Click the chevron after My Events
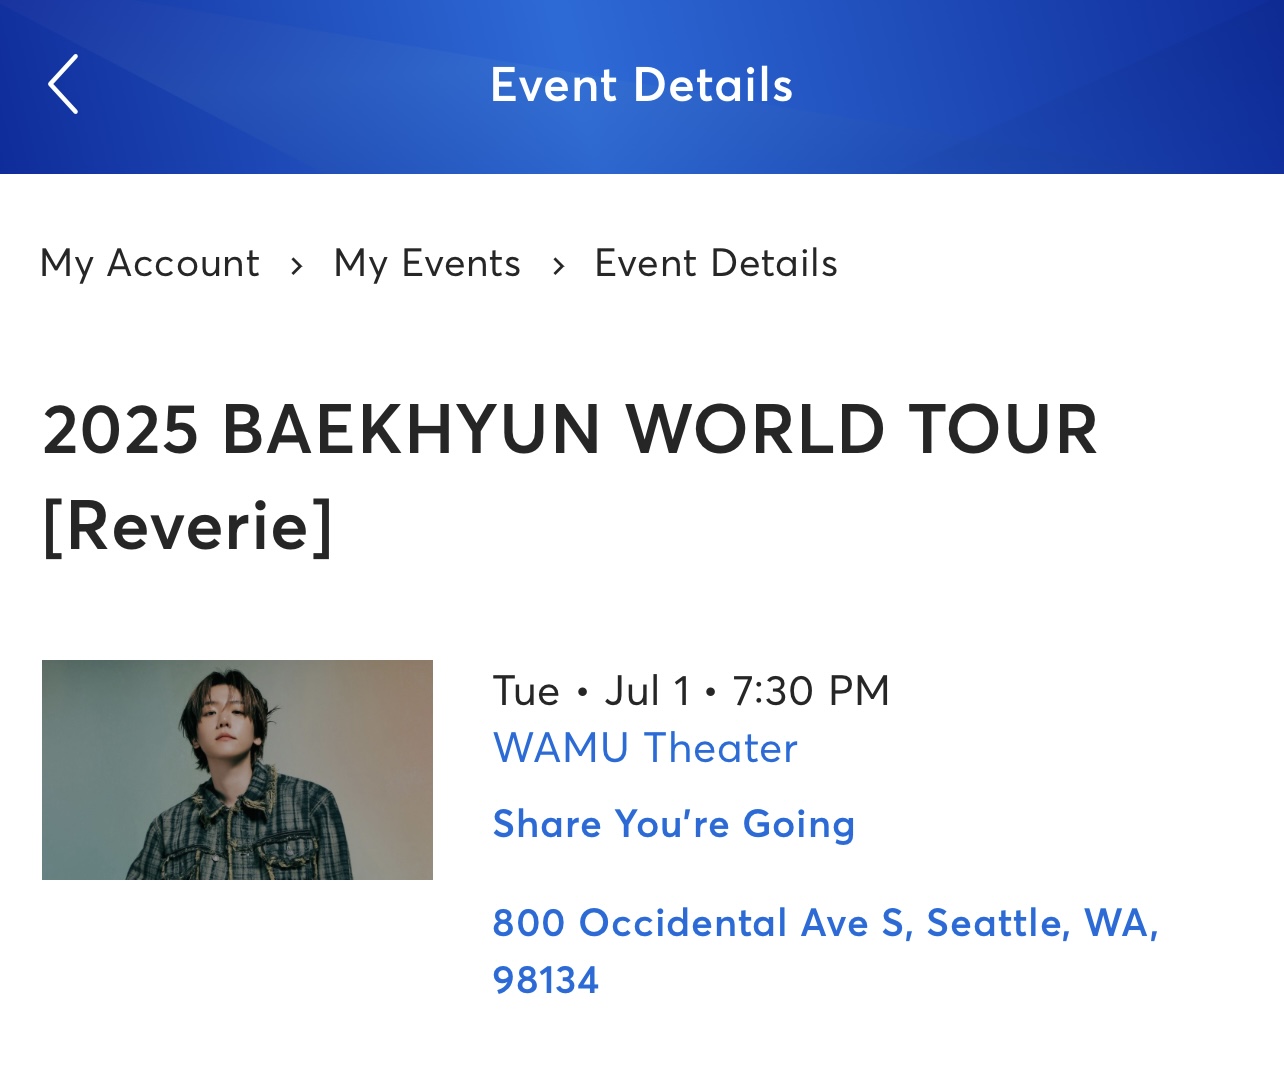 point(558,266)
